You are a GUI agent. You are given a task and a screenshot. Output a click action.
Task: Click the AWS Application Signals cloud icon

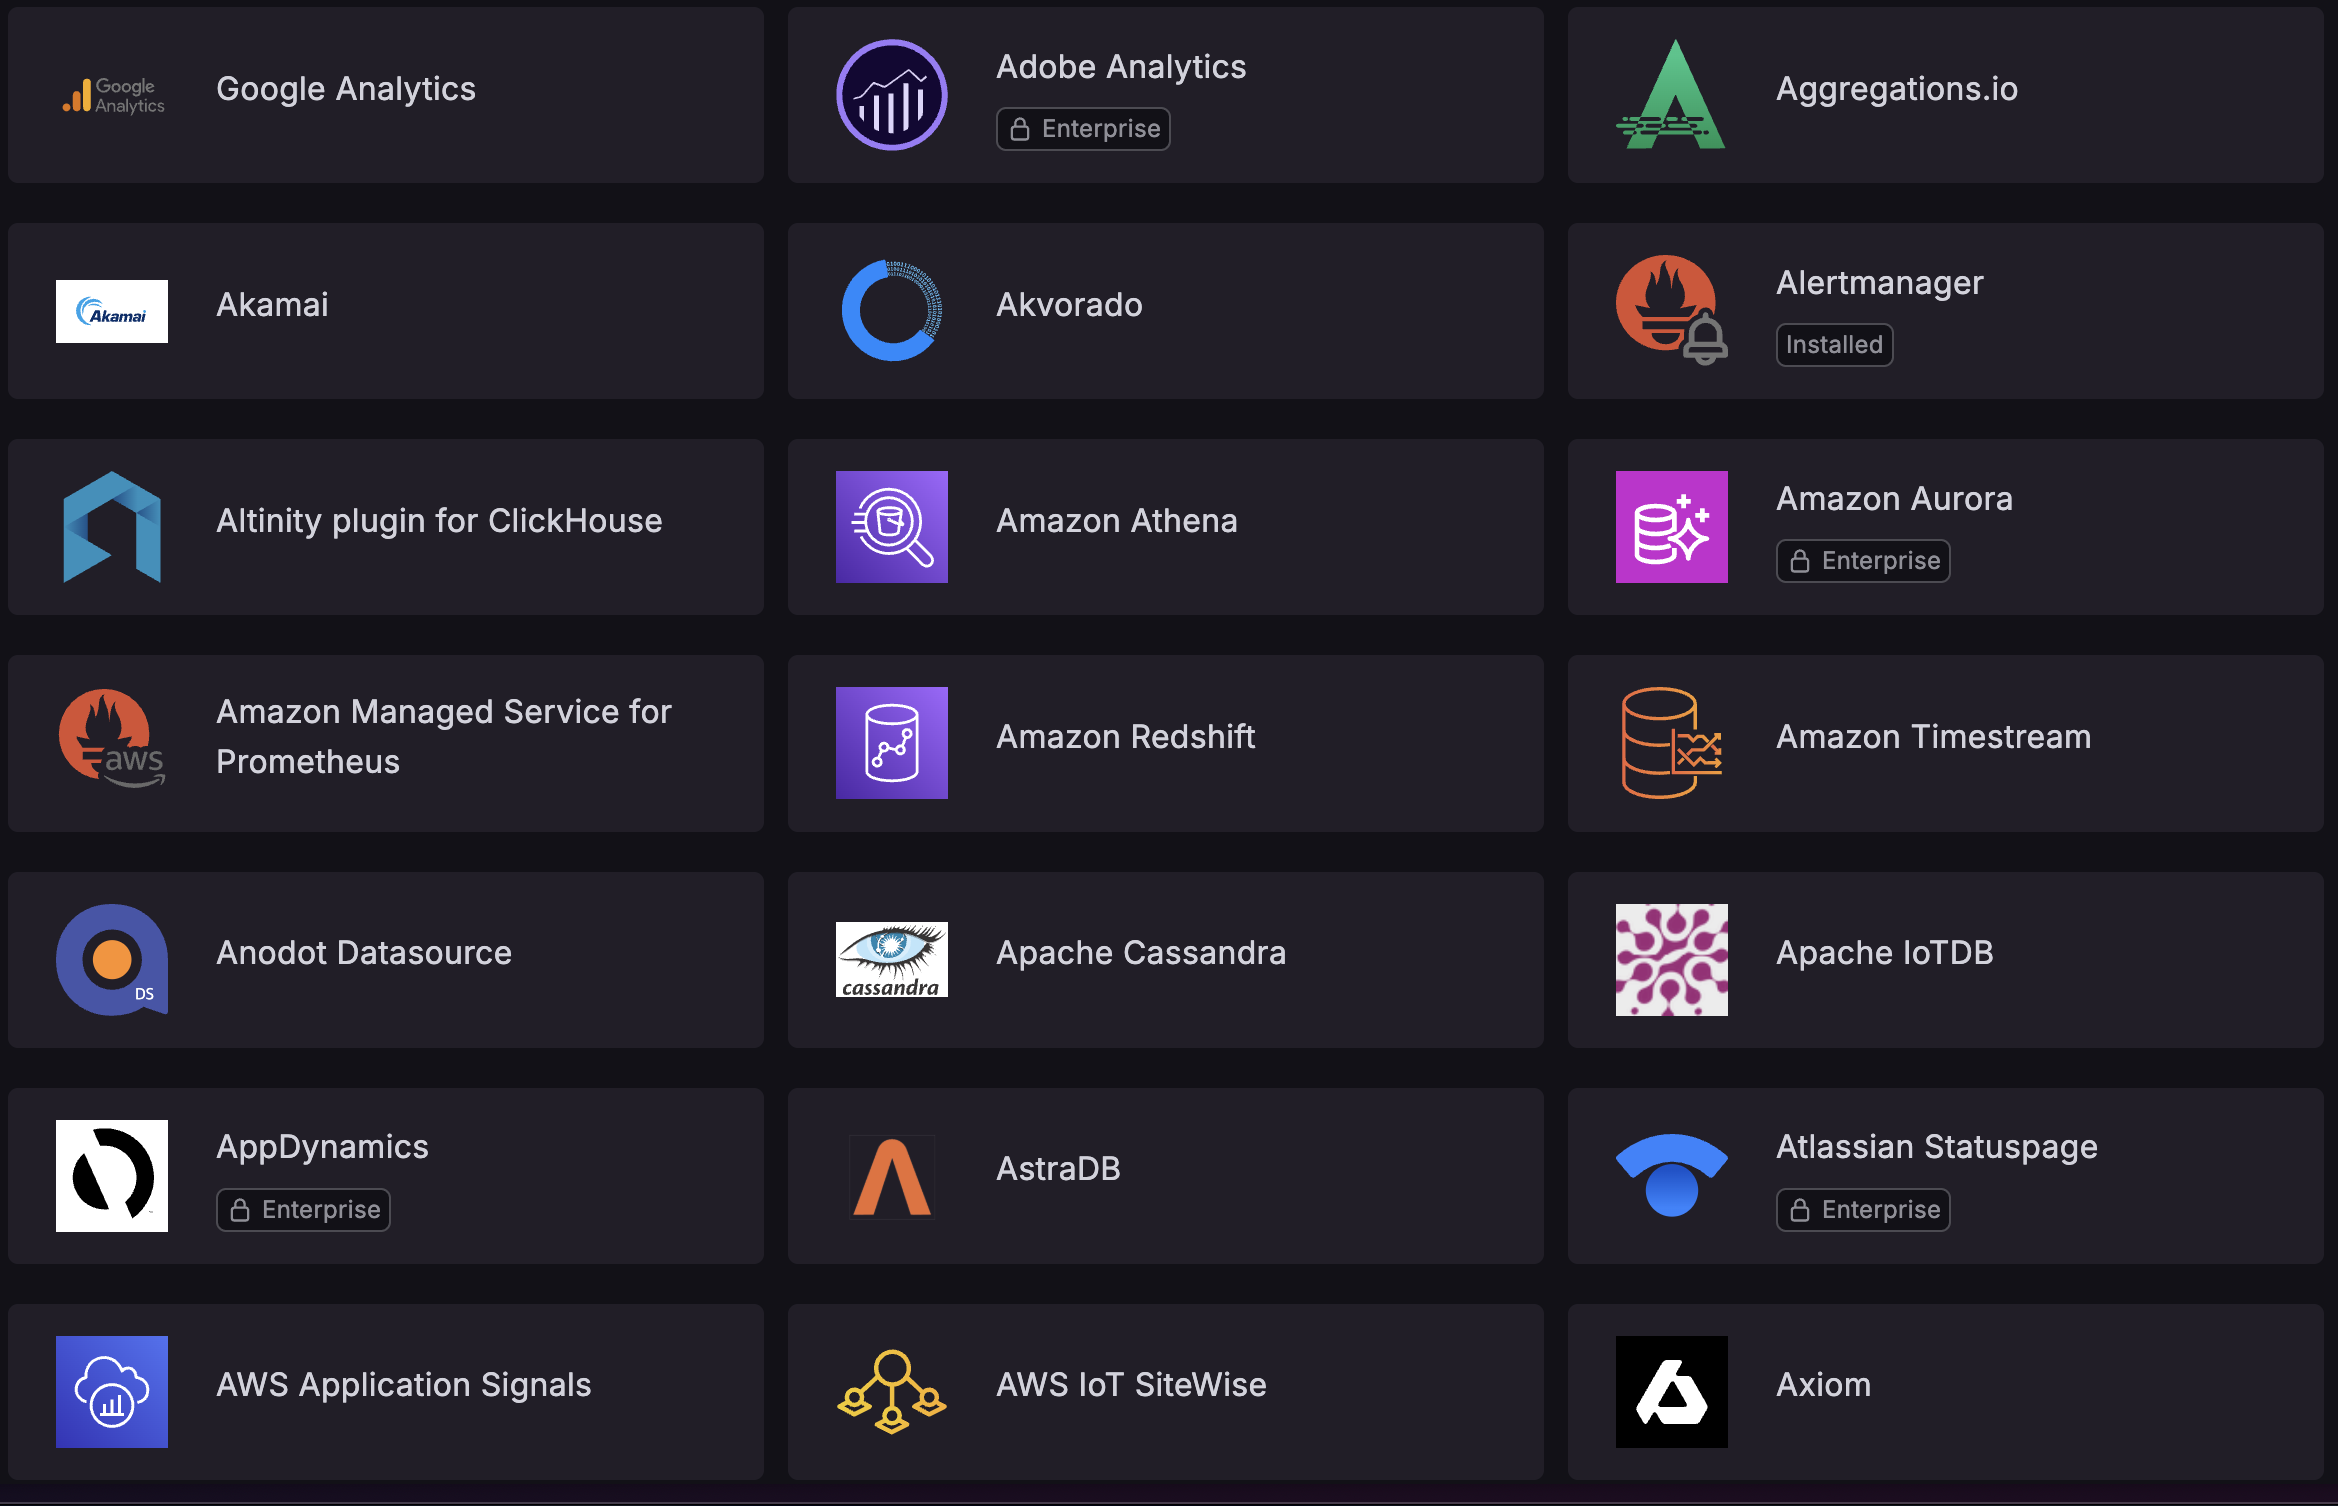(112, 1392)
